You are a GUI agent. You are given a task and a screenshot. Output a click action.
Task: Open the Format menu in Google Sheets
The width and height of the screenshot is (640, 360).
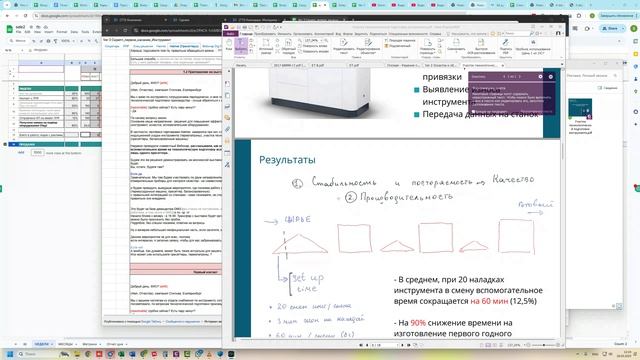pyautogui.click(x=62, y=32)
